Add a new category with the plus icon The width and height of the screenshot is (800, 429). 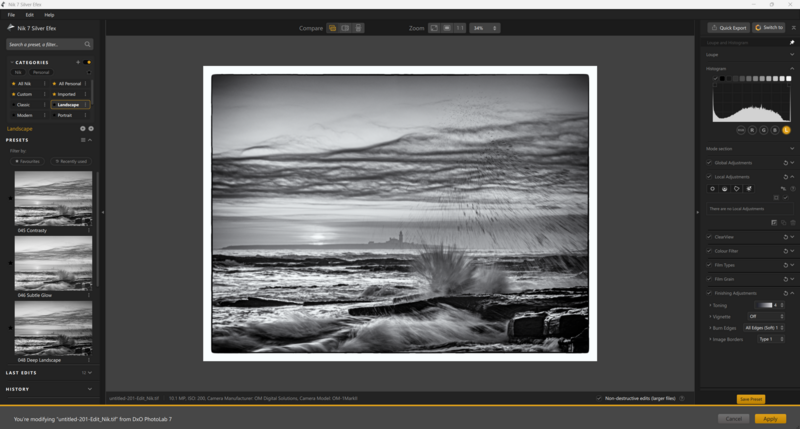pos(78,62)
